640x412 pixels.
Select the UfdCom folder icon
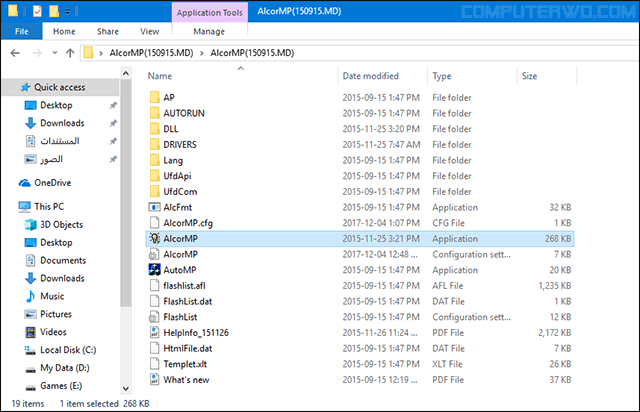click(x=154, y=191)
